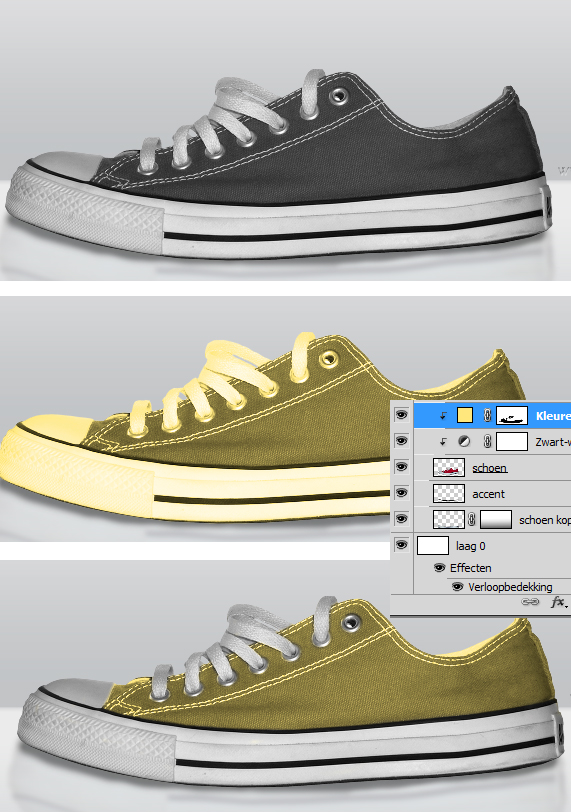Viewport: 571px width, 812px height.
Task: Toggle visibility of schoen layer
Action: (401, 467)
